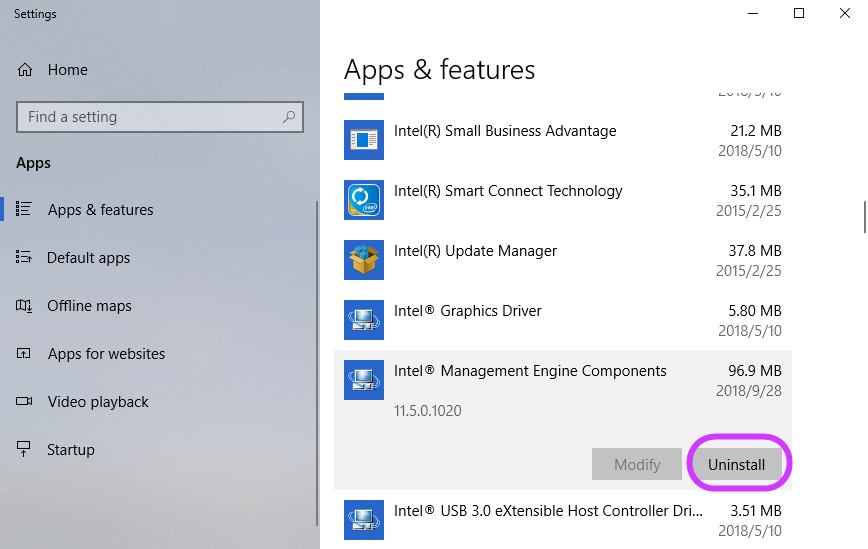
Task: Click the disabled Modify button
Action: tap(637, 464)
